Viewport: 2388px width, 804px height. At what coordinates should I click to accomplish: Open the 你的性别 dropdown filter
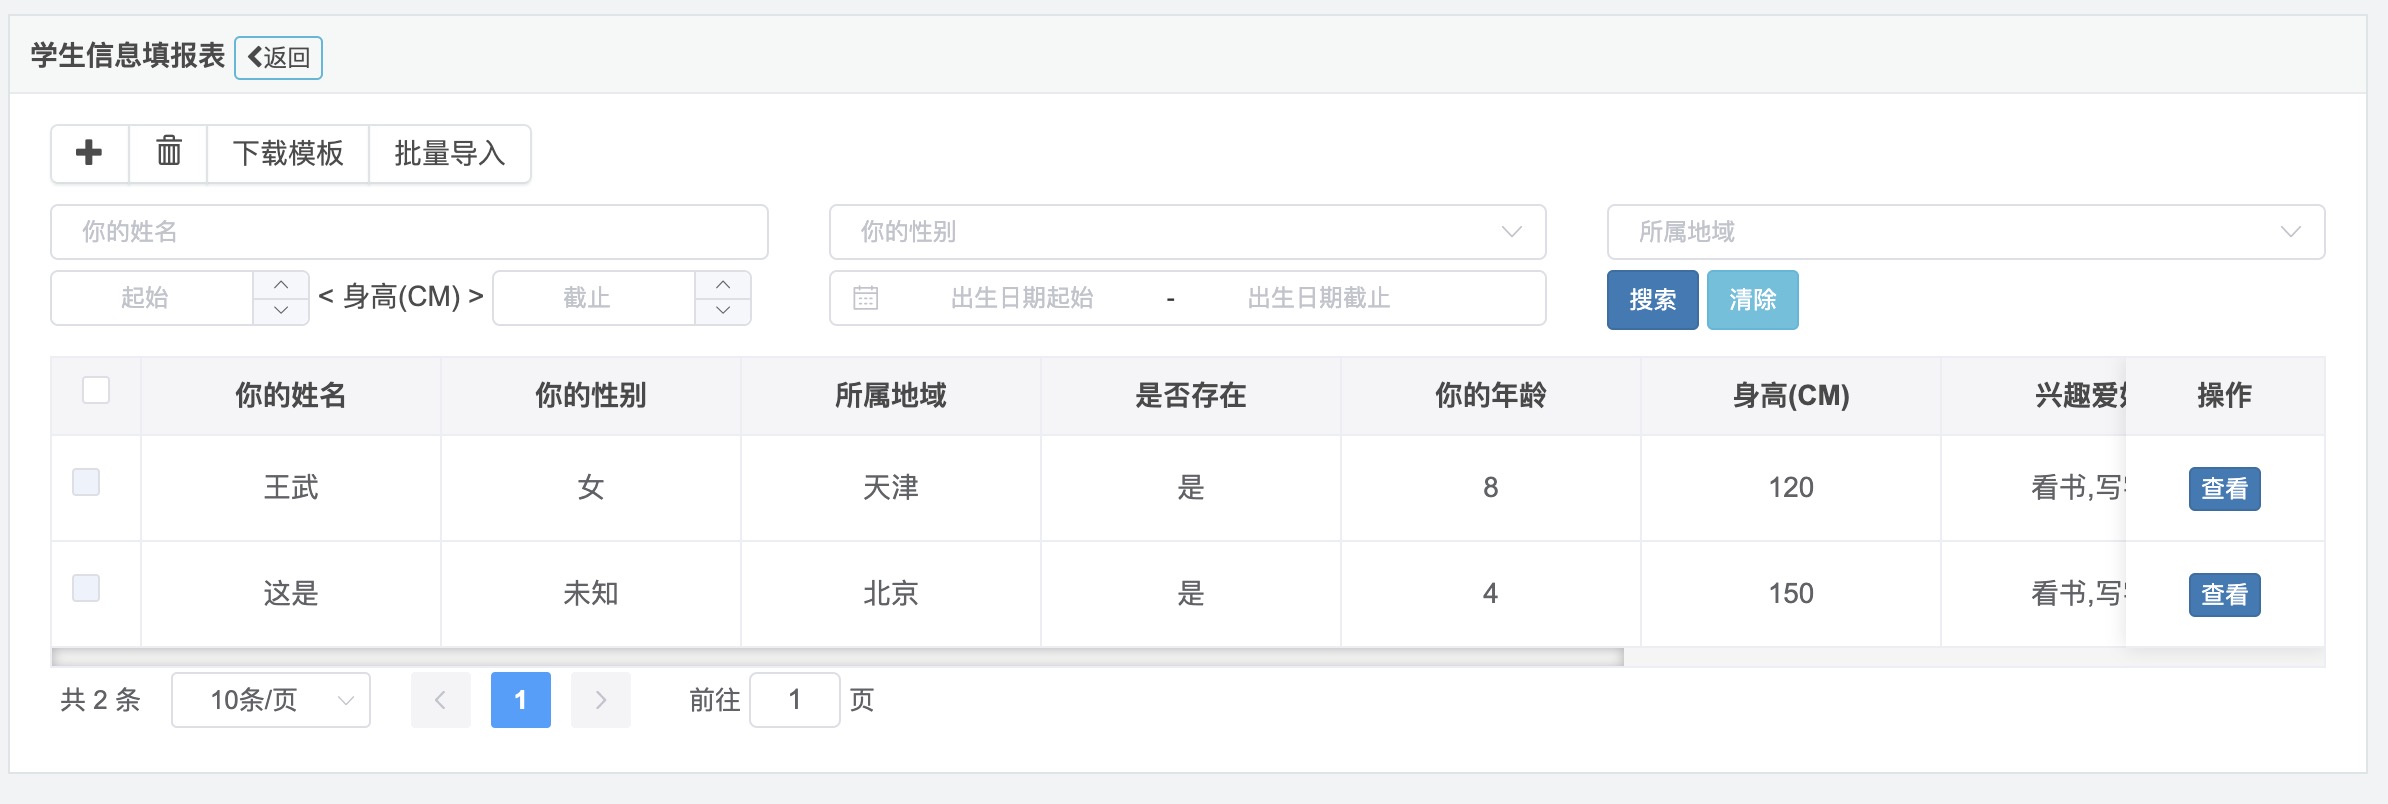point(1187,232)
